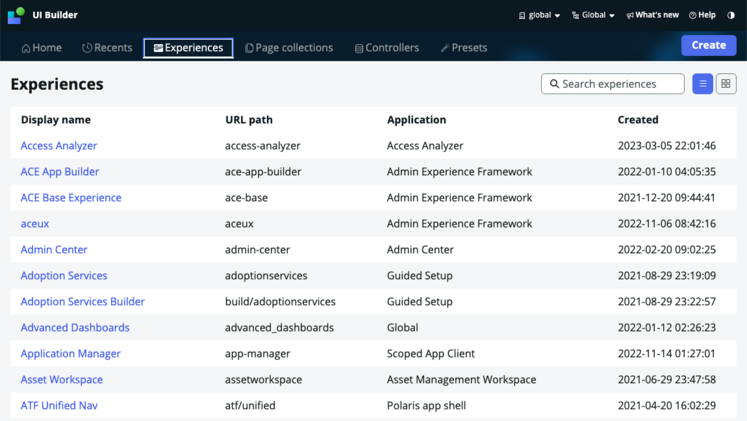
Task: Click the advanced_dashboards URL path cell
Action: [x=279, y=328]
